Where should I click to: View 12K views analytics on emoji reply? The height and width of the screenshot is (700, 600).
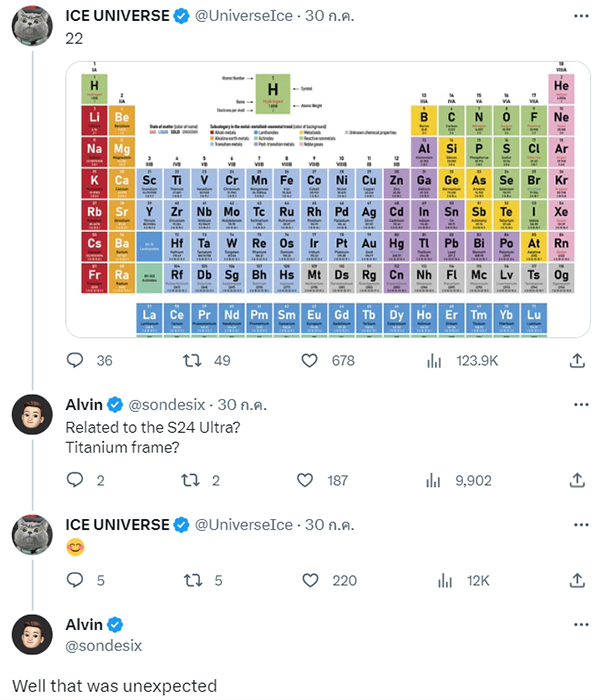click(x=434, y=580)
